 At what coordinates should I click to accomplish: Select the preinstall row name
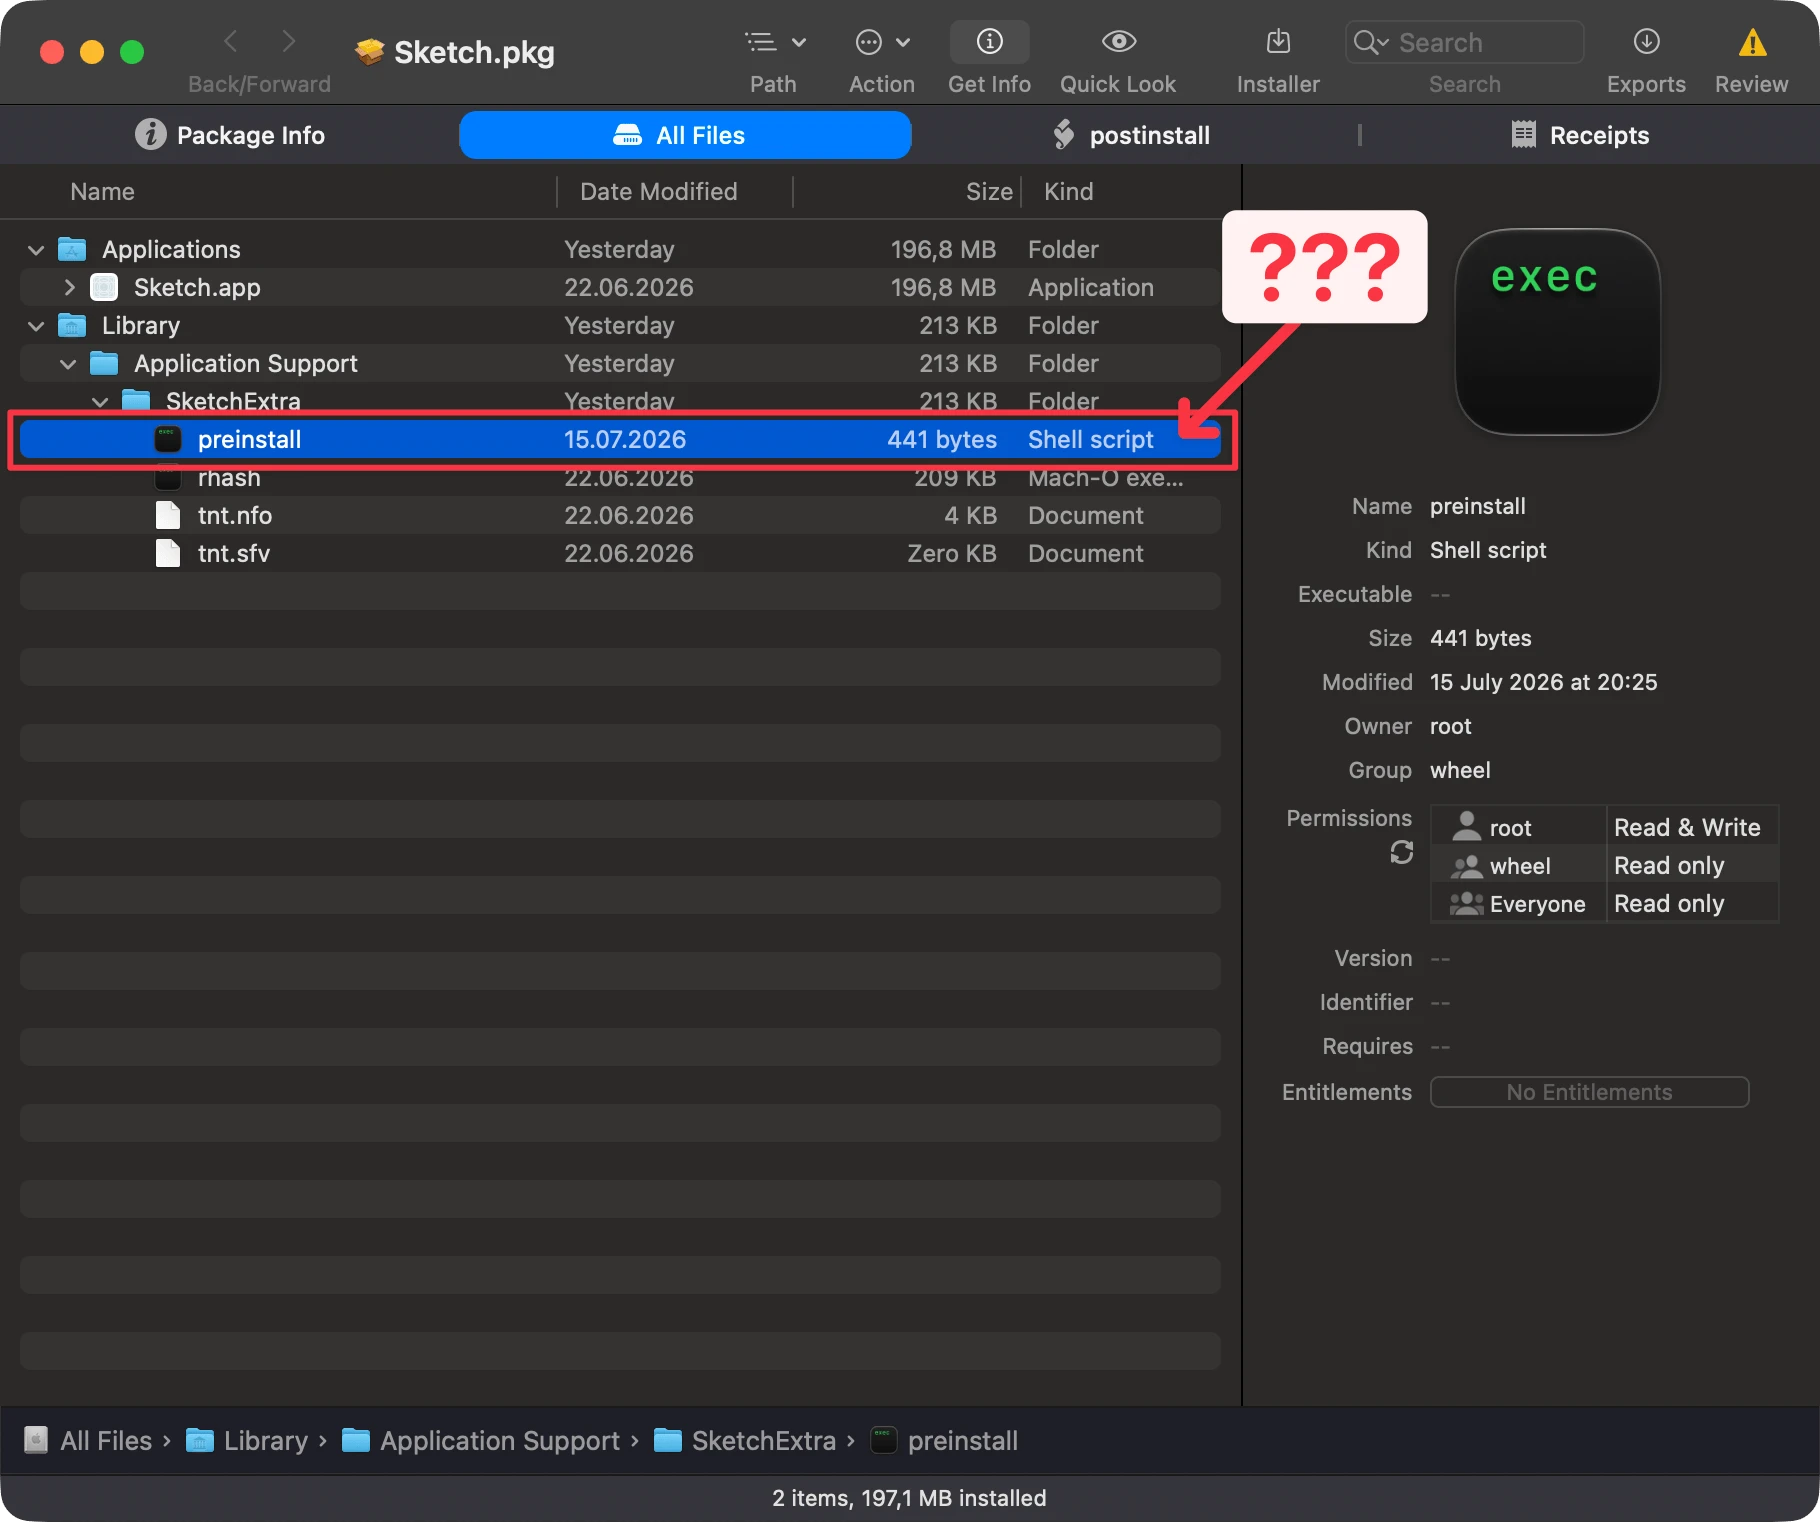coord(250,440)
